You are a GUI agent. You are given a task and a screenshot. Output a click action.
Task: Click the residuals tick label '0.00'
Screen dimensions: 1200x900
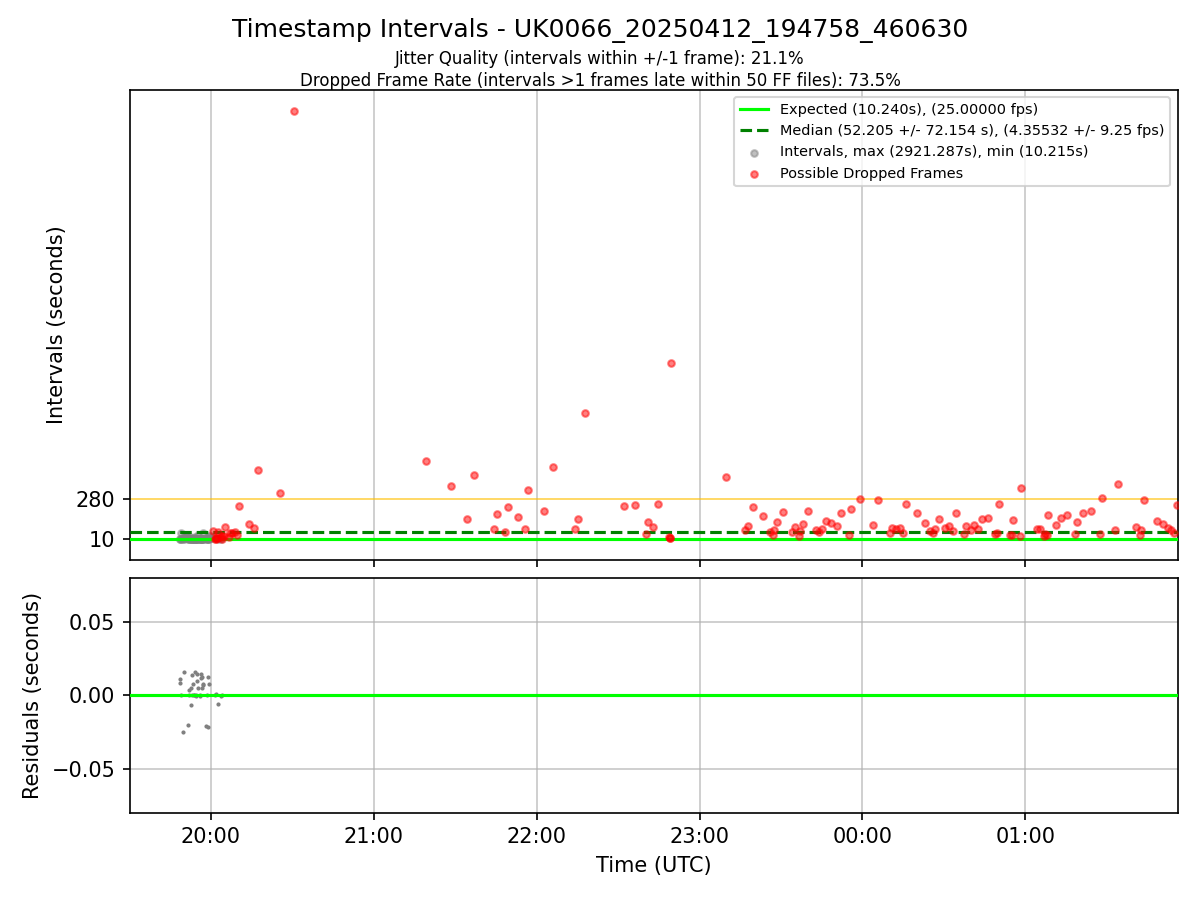(x=93, y=695)
